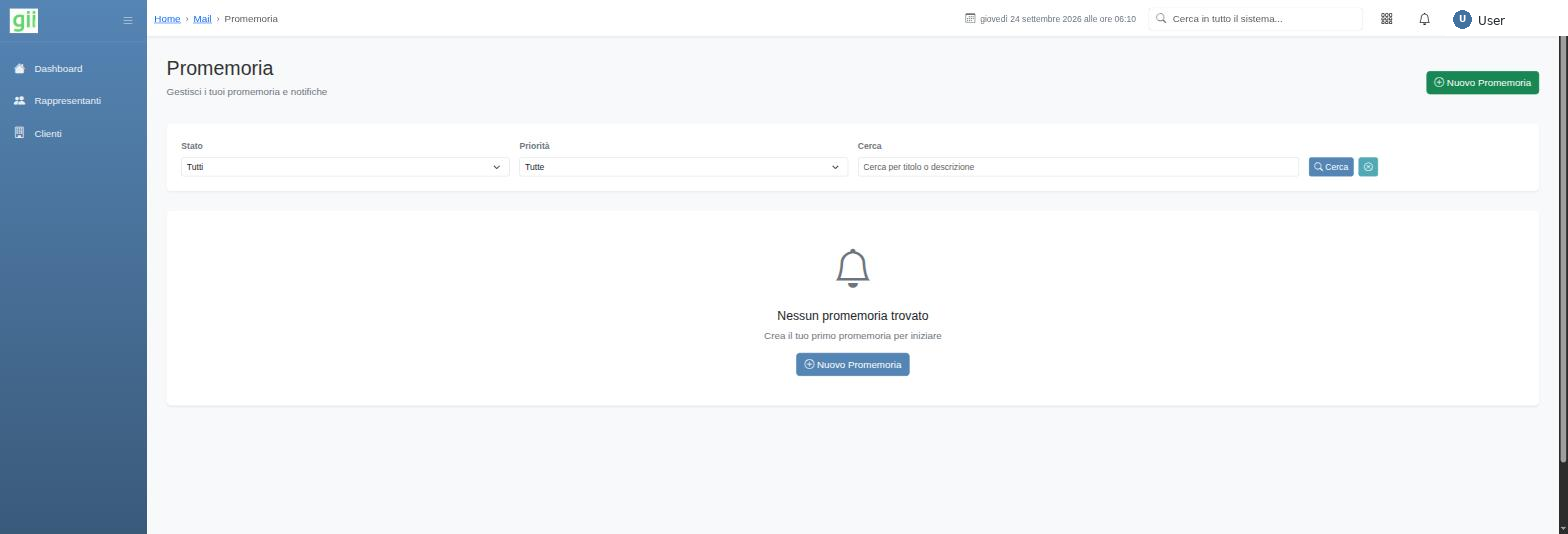Collapse the sidebar with hamburger icon
1568x534 pixels.
click(127, 20)
